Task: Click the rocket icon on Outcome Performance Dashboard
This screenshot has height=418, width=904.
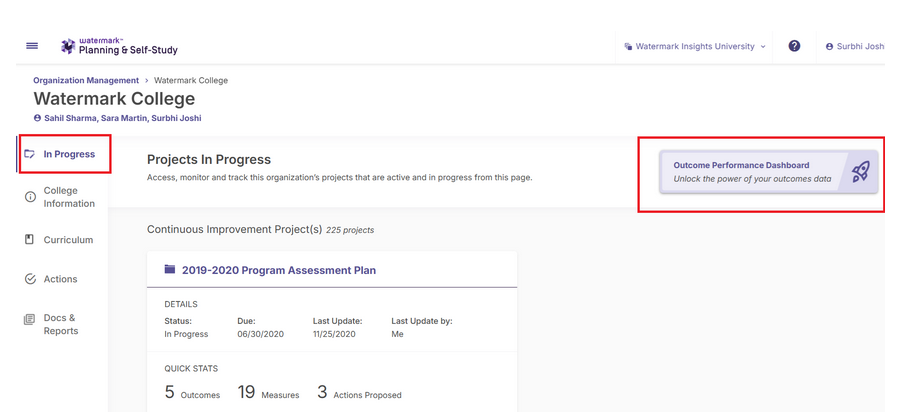Action: [x=860, y=172]
